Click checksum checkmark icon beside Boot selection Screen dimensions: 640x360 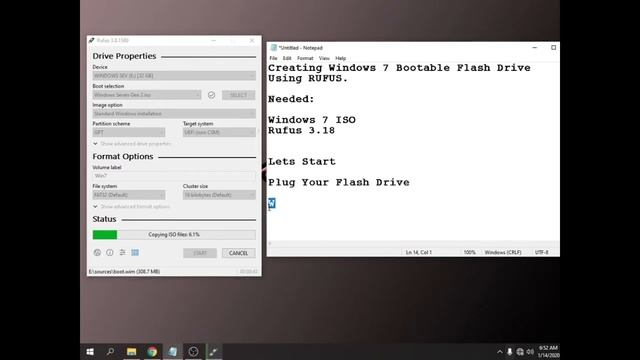pyautogui.click(x=211, y=95)
